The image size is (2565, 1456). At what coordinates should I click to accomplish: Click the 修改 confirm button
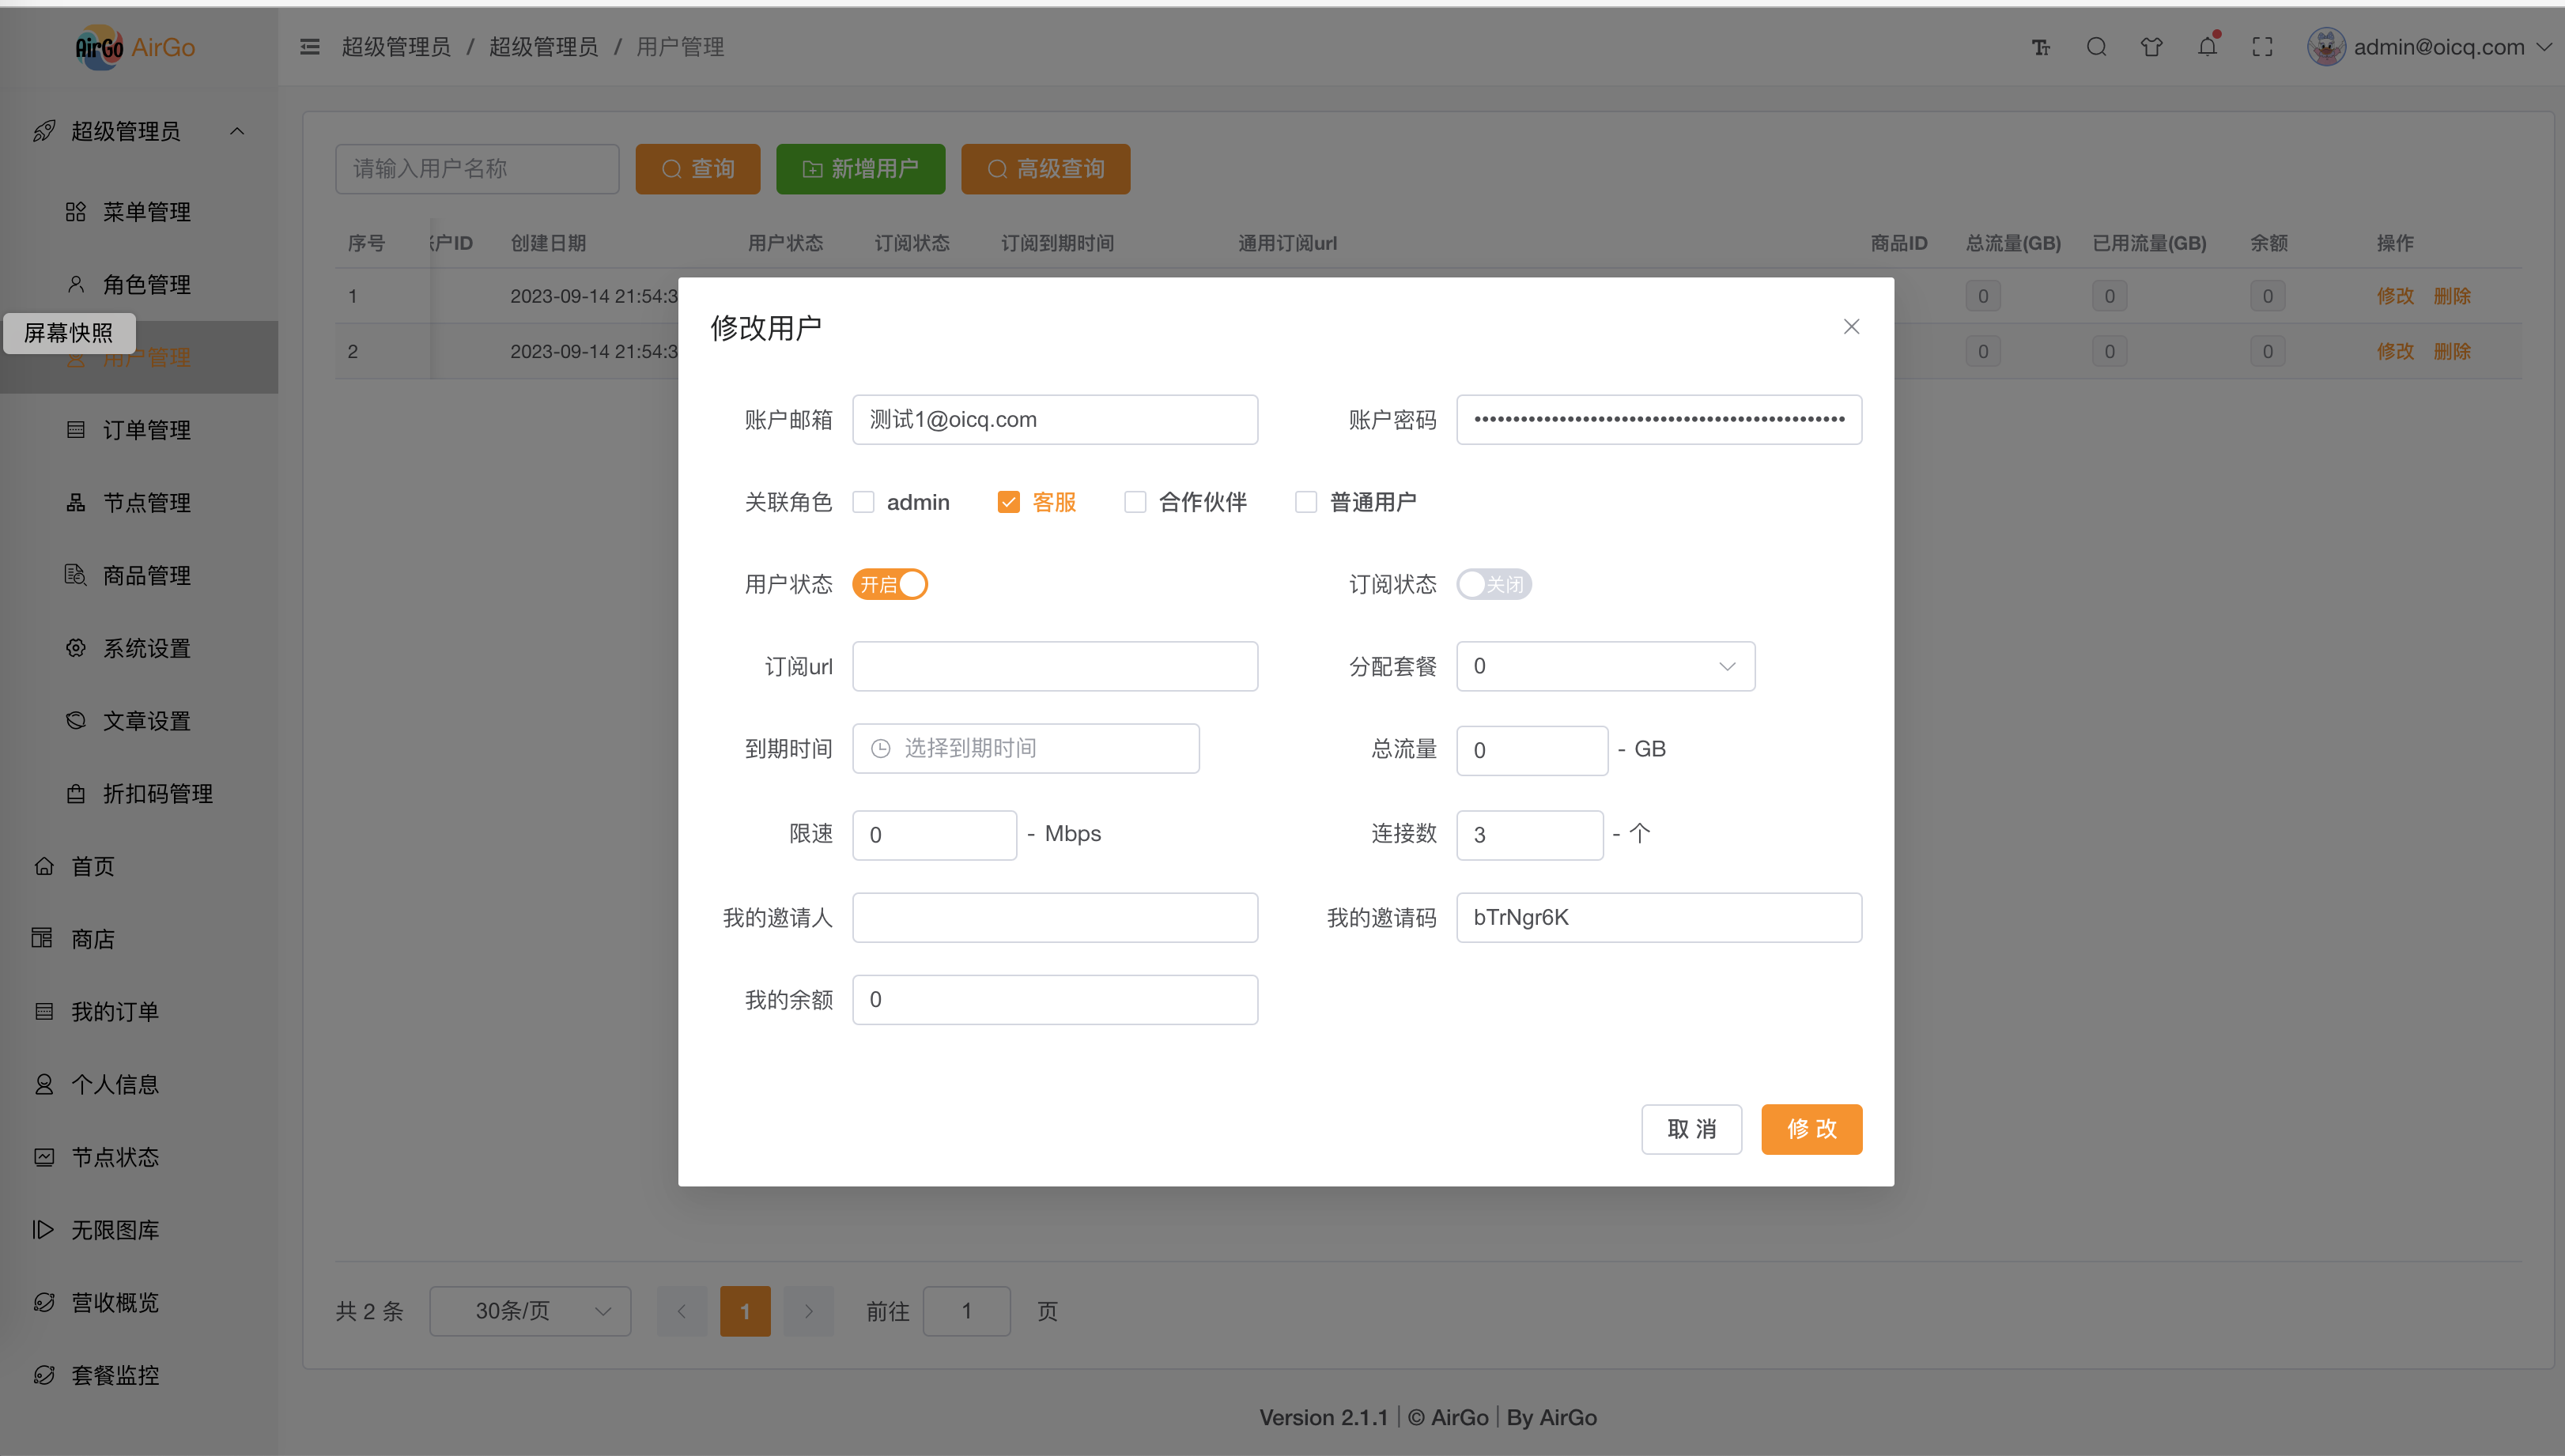coord(1811,1129)
